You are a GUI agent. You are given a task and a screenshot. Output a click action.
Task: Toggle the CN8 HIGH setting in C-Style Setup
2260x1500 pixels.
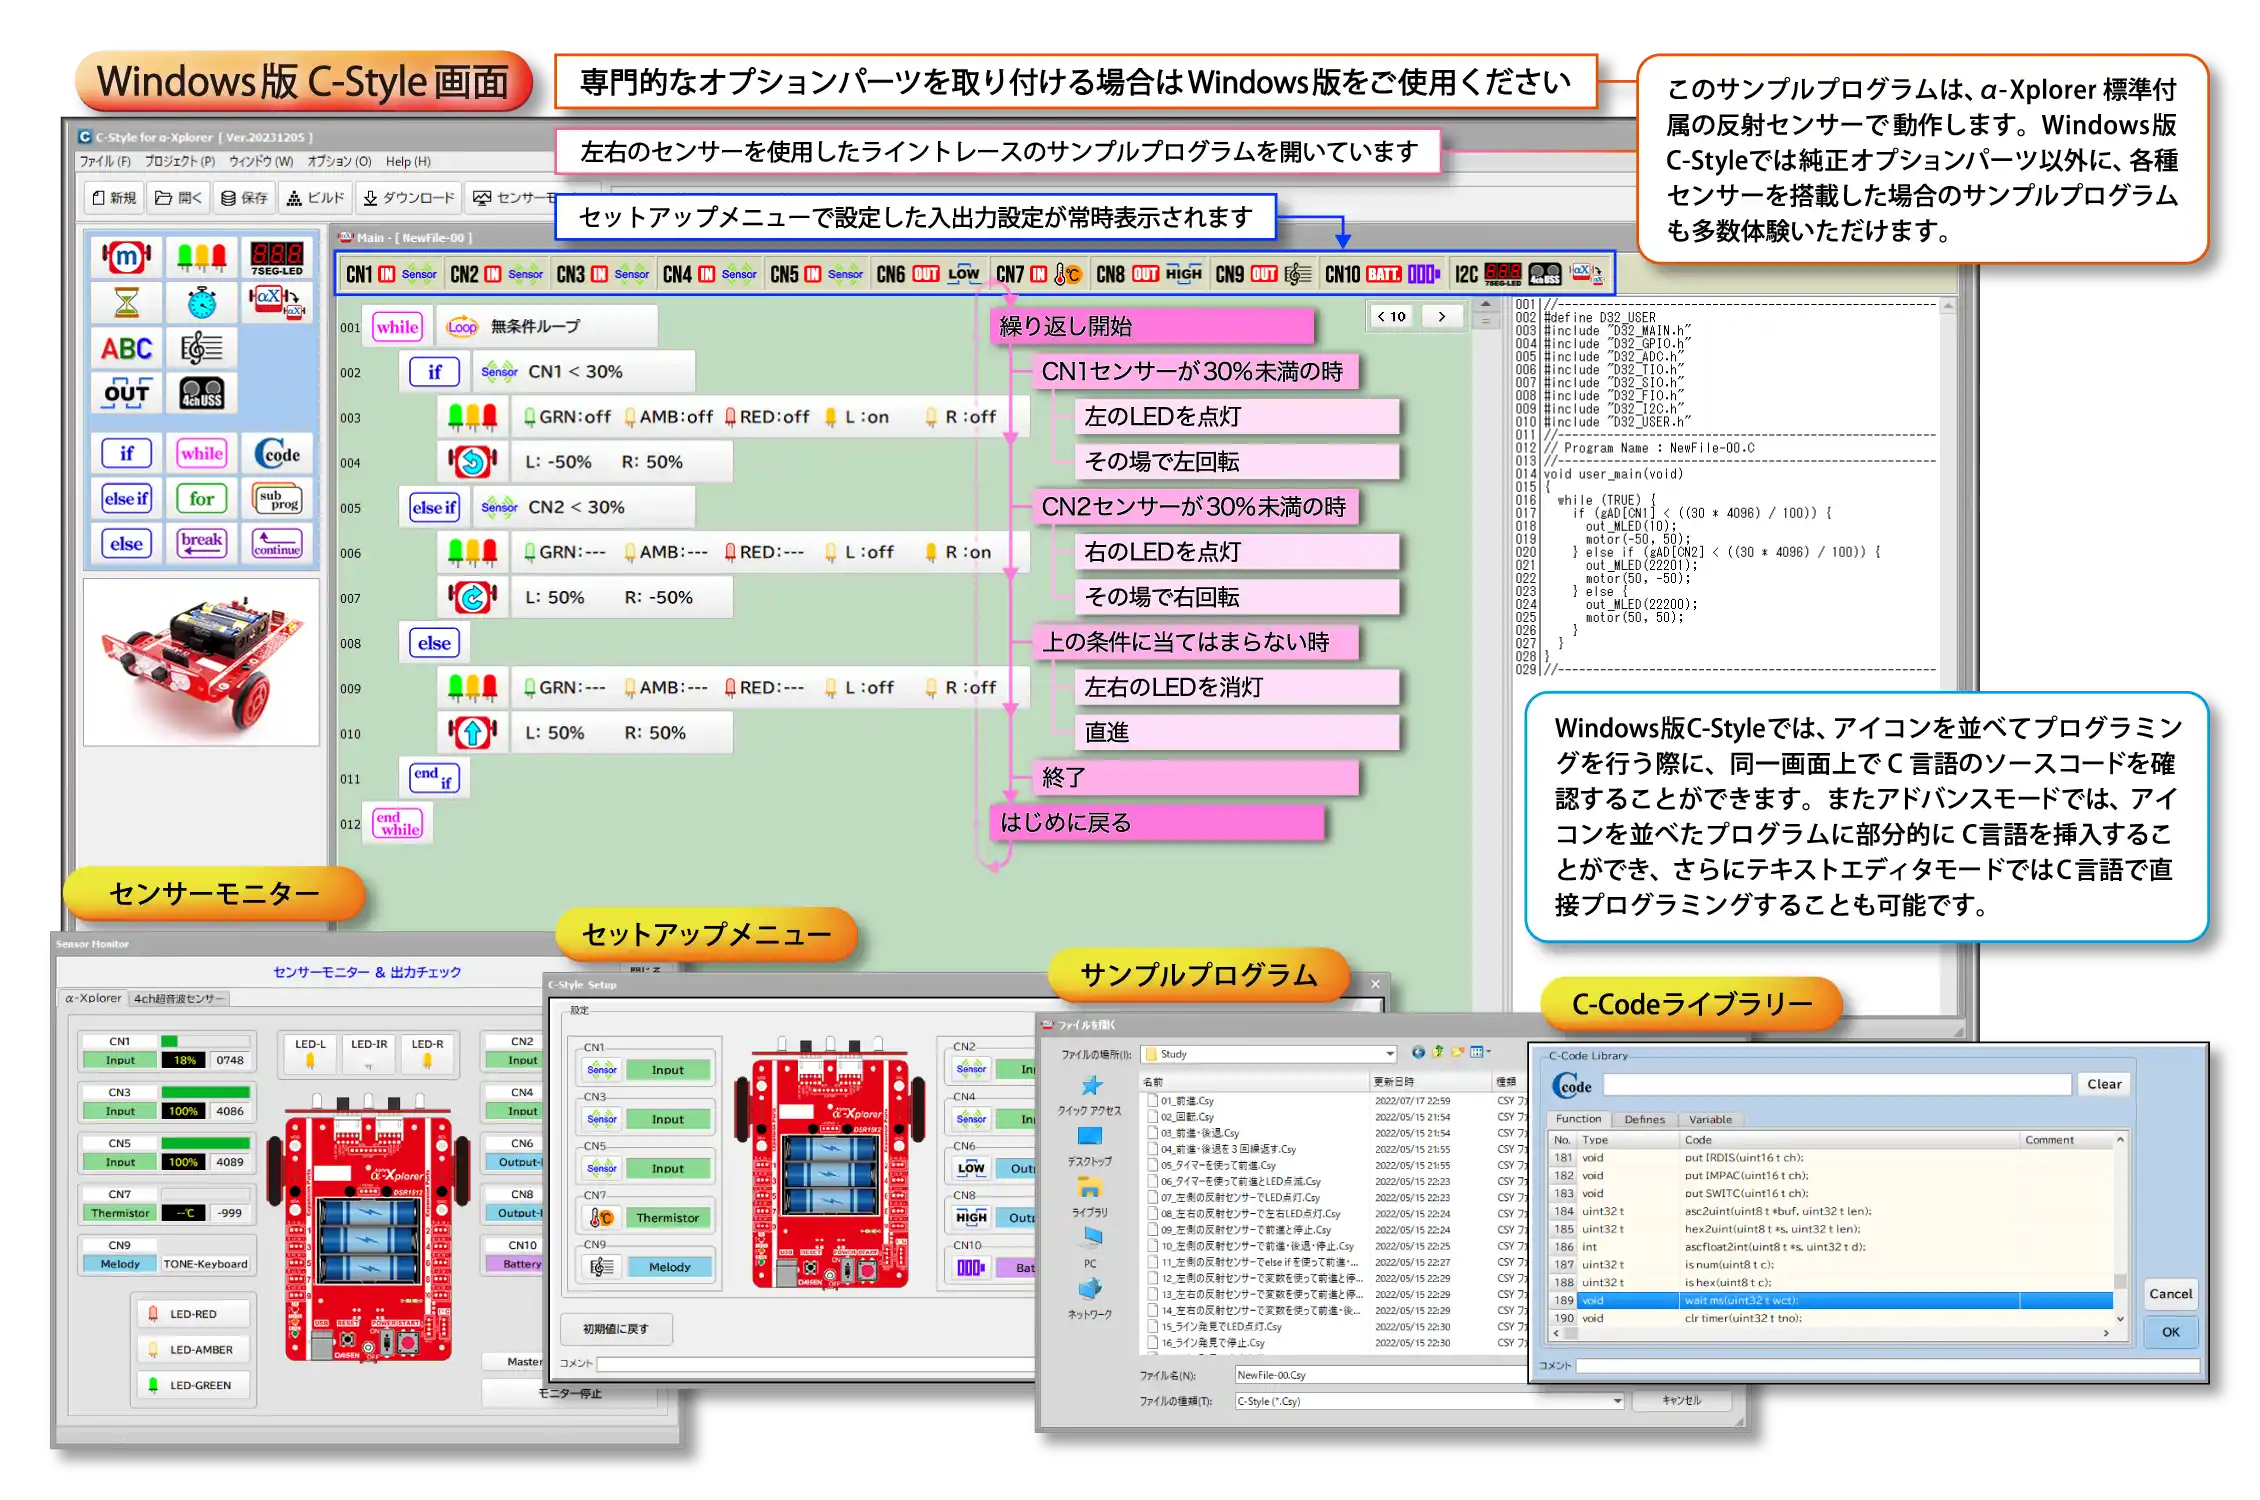tap(971, 1217)
